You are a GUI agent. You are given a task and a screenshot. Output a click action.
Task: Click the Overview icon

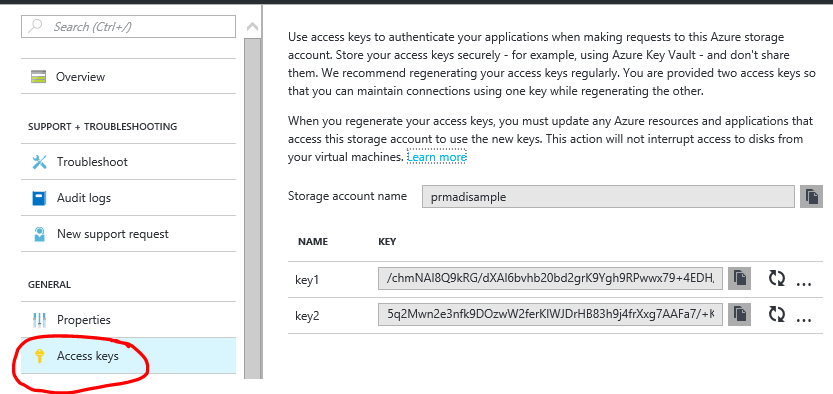pyautogui.click(x=39, y=76)
